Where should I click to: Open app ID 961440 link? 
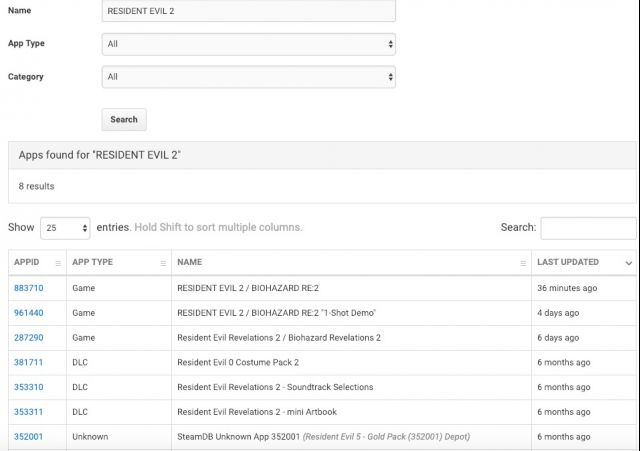[x=29, y=313]
